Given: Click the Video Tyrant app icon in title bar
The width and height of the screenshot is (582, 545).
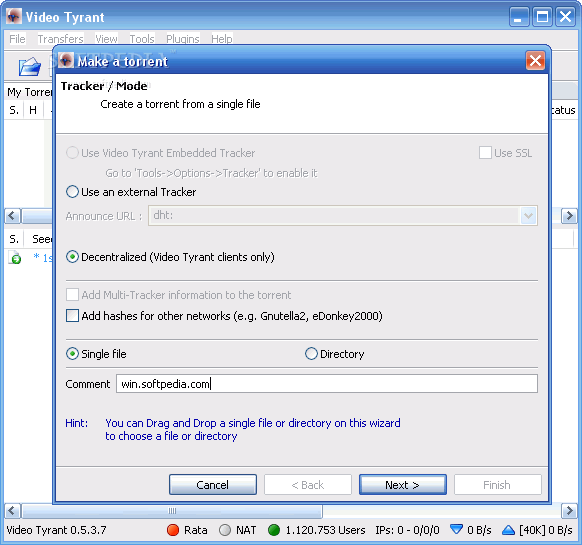Looking at the screenshot, I should [x=14, y=16].
